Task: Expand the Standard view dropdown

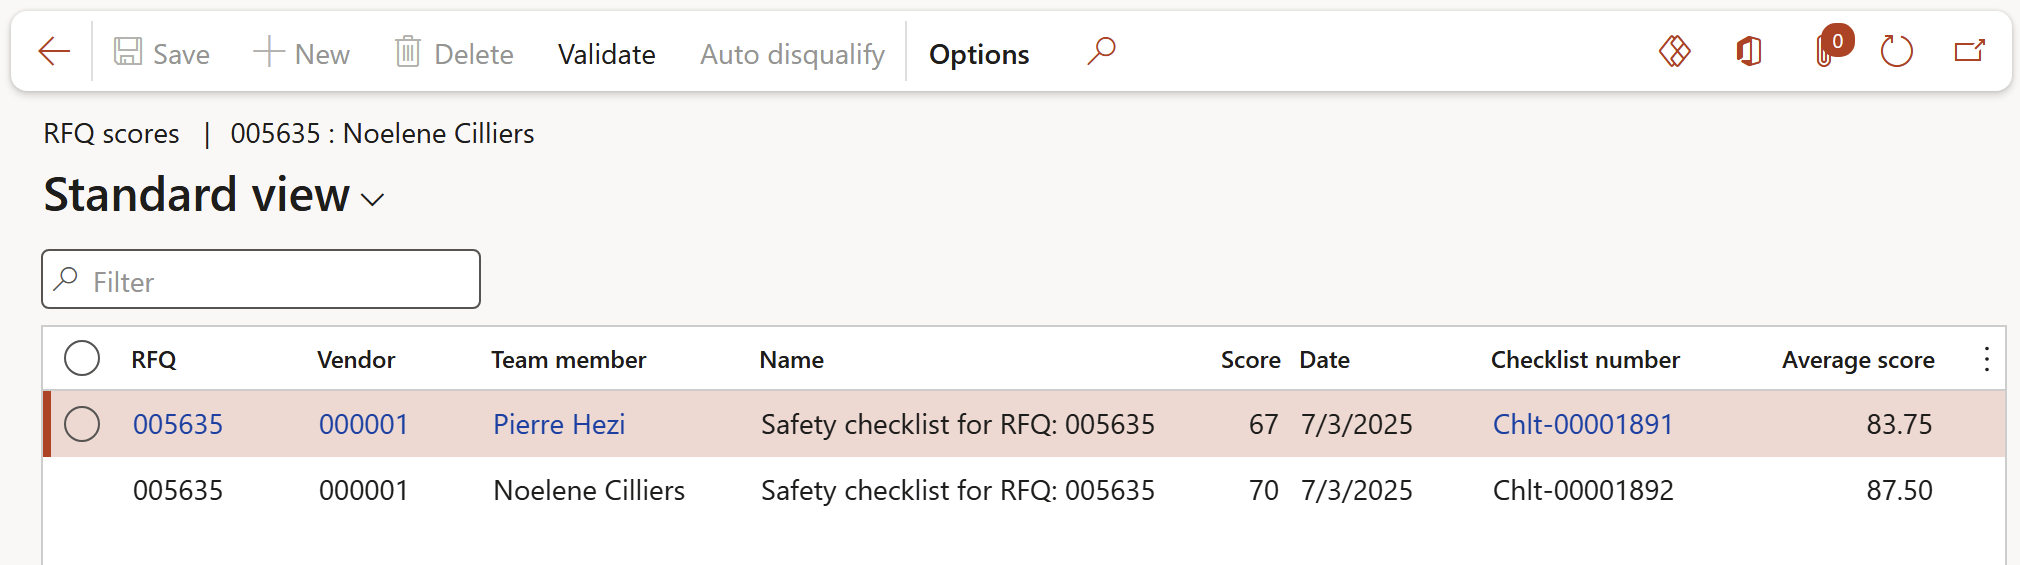Action: pyautogui.click(x=373, y=199)
